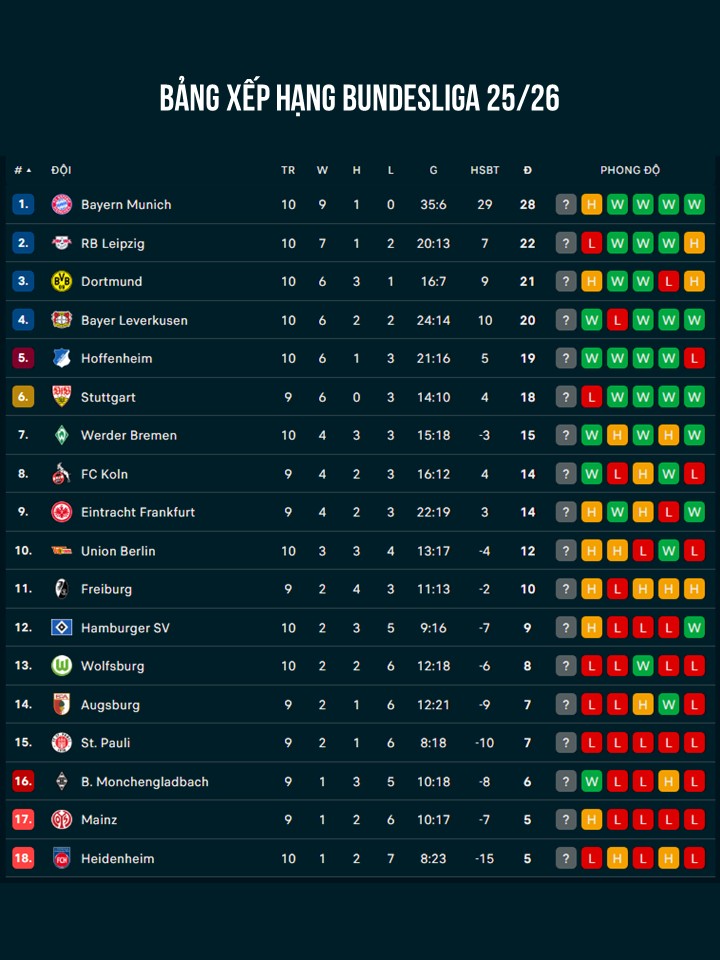
Task: Click the Dortmund BVB logo
Action: [62, 282]
